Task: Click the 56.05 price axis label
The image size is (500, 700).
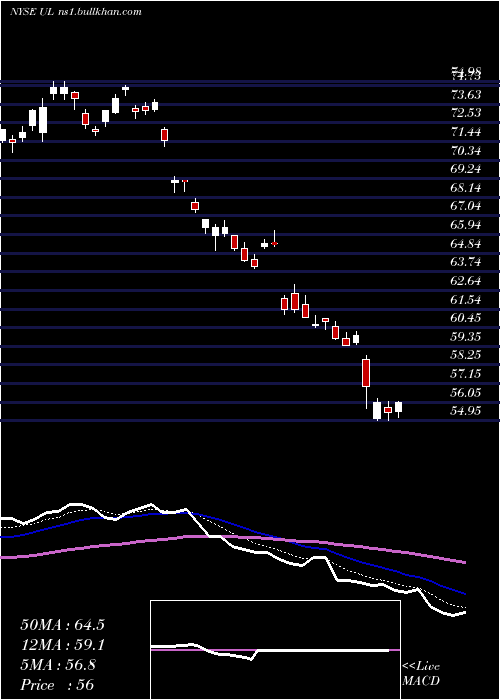Action: click(466, 392)
